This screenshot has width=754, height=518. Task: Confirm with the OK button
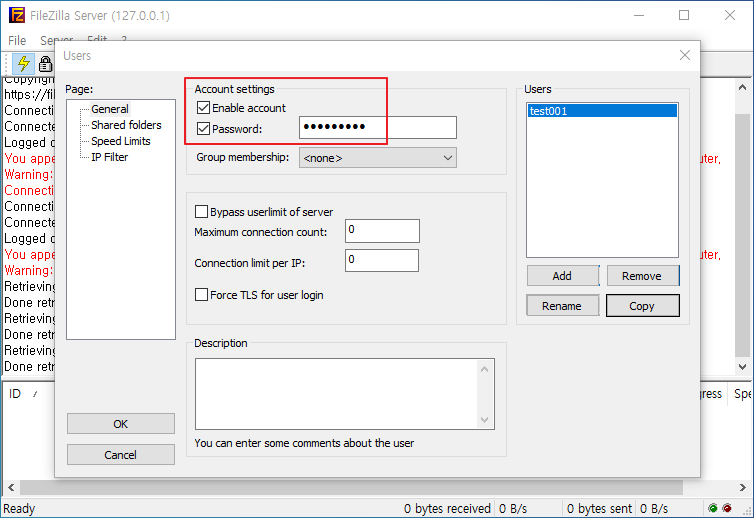pos(121,424)
